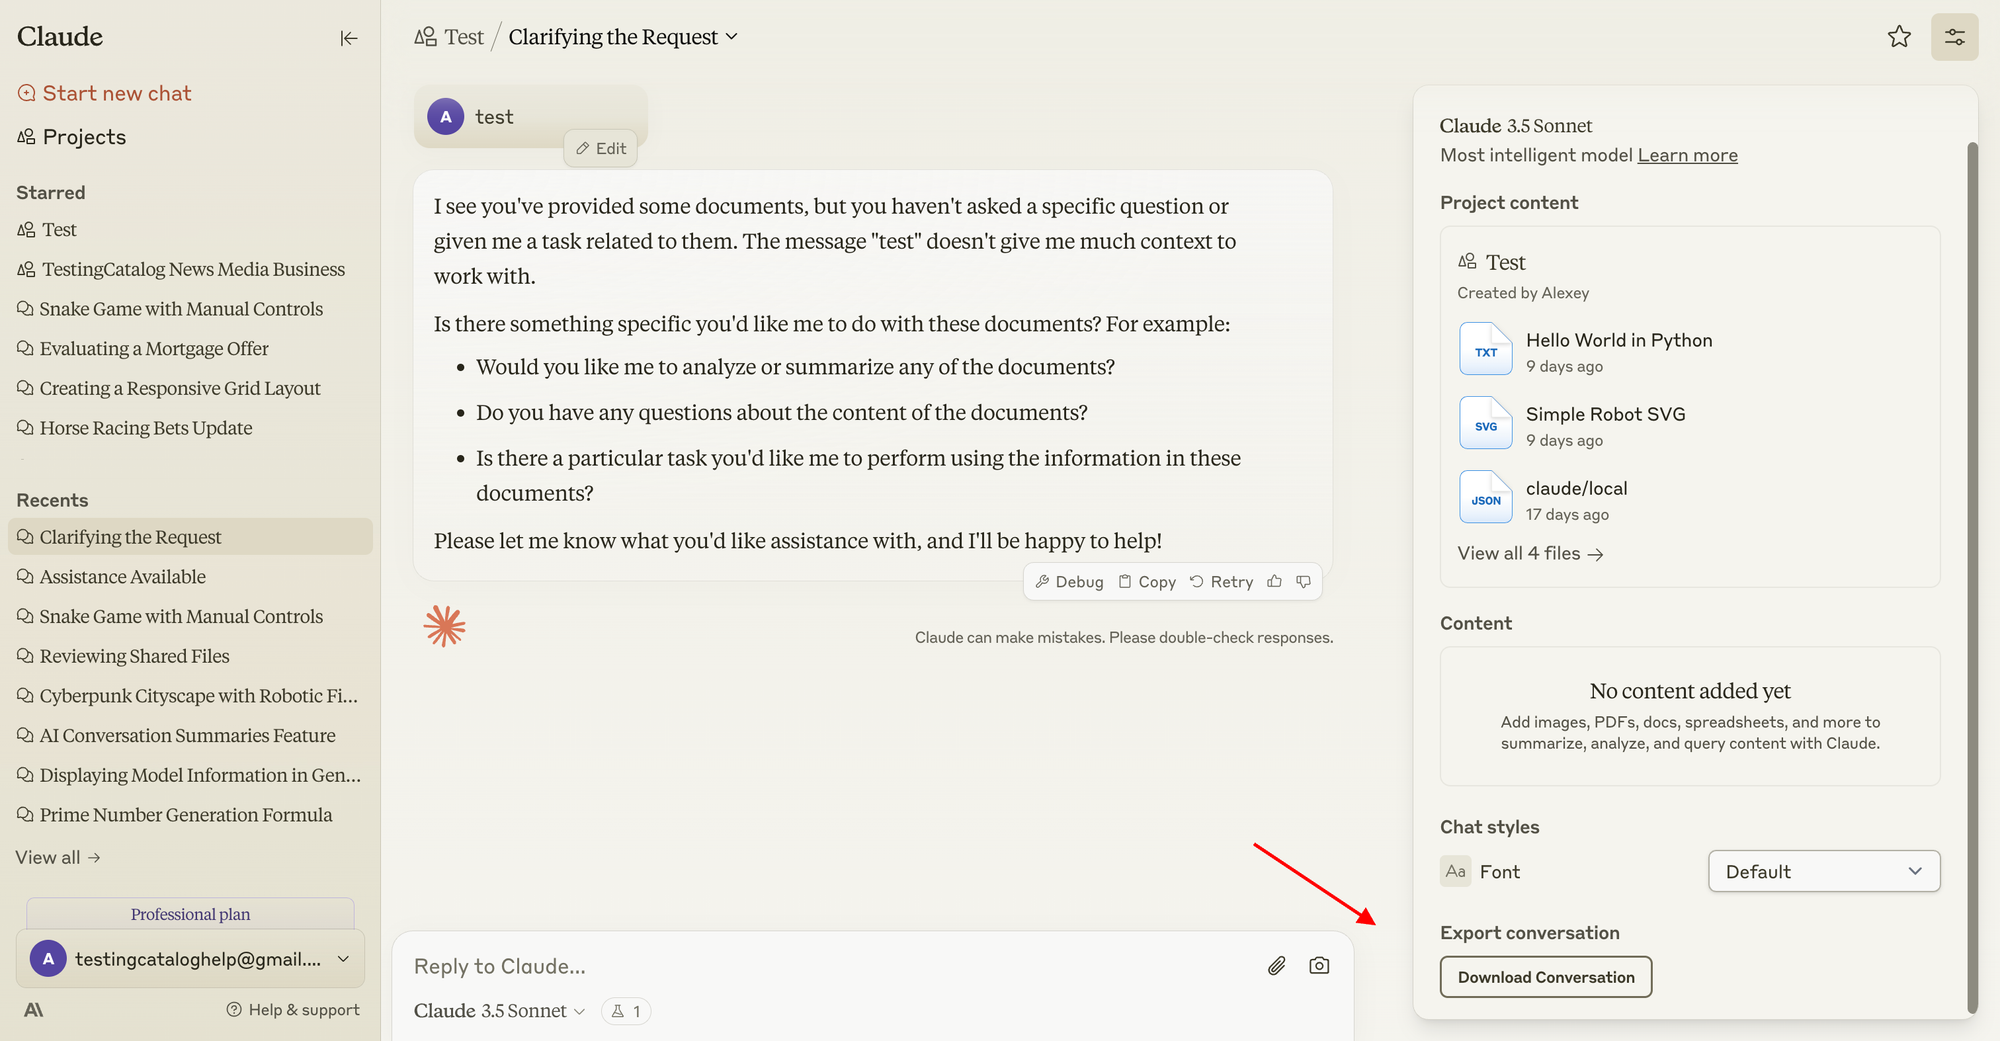The width and height of the screenshot is (2000, 1041).
Task: Click the Anthropic logo in sidebar footer
Action: 34,1010
